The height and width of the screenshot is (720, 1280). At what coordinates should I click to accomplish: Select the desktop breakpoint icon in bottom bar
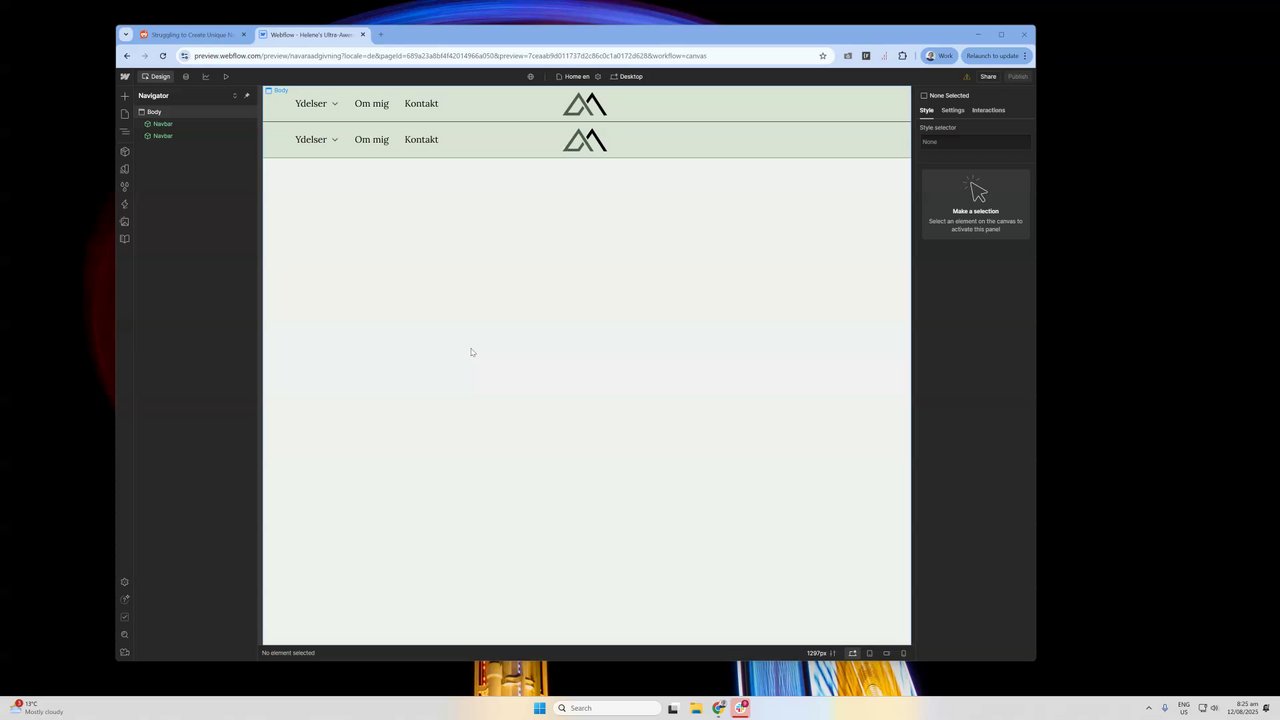tap(852, 653)
